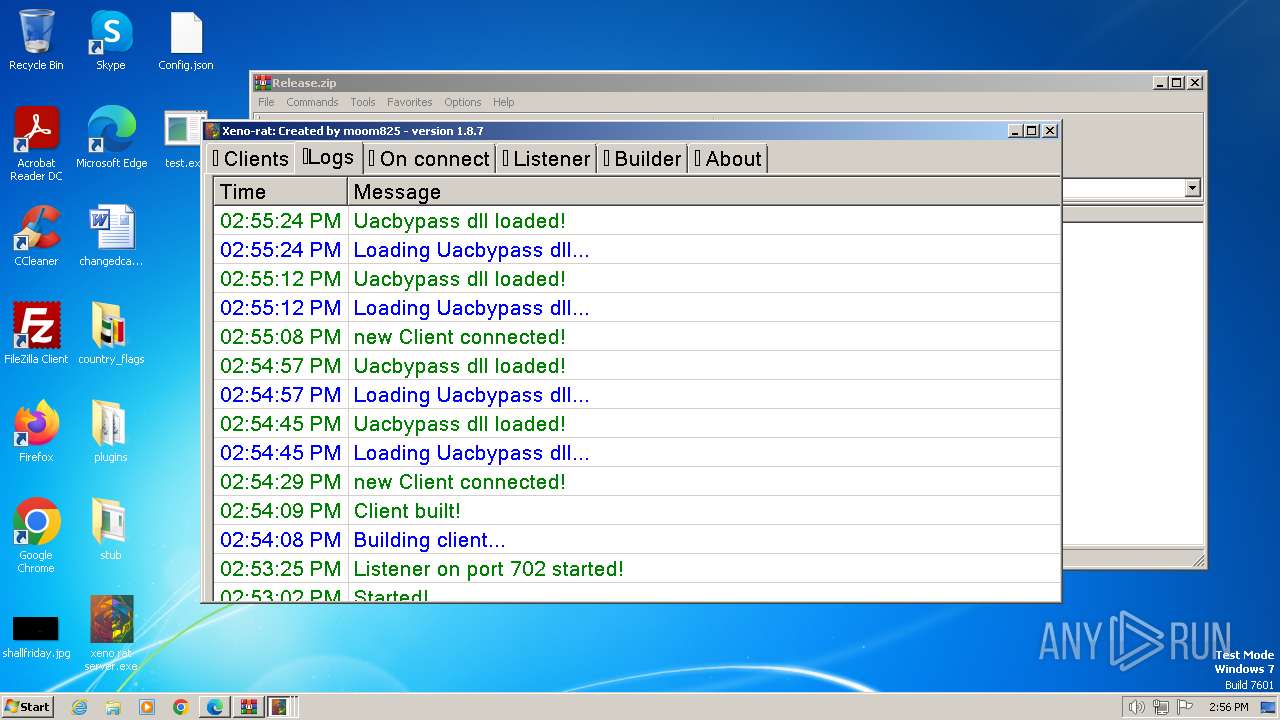Click the volume speaker tray icon
The height and width of the screenshot is (720, 1280).
click(1136, 707)
